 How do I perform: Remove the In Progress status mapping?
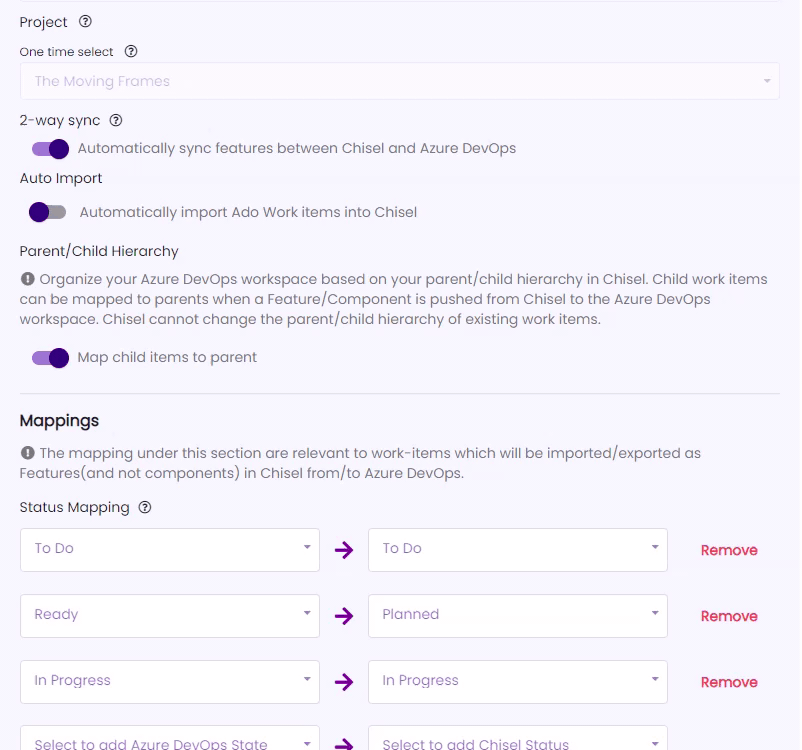tap(729, 682)
